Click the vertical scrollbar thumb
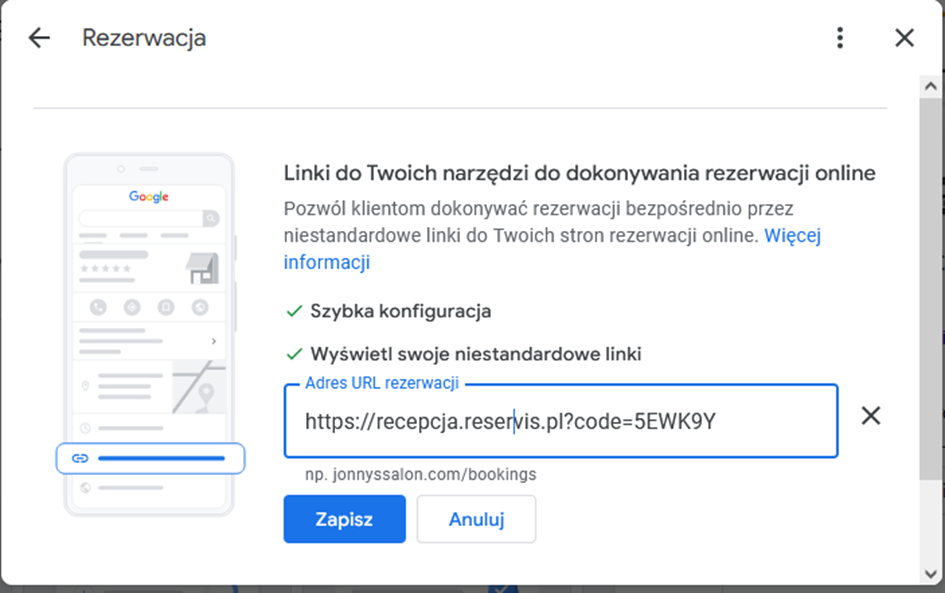Image resolution: width=945 pixels, height=593 pixels. coord(931,280)
